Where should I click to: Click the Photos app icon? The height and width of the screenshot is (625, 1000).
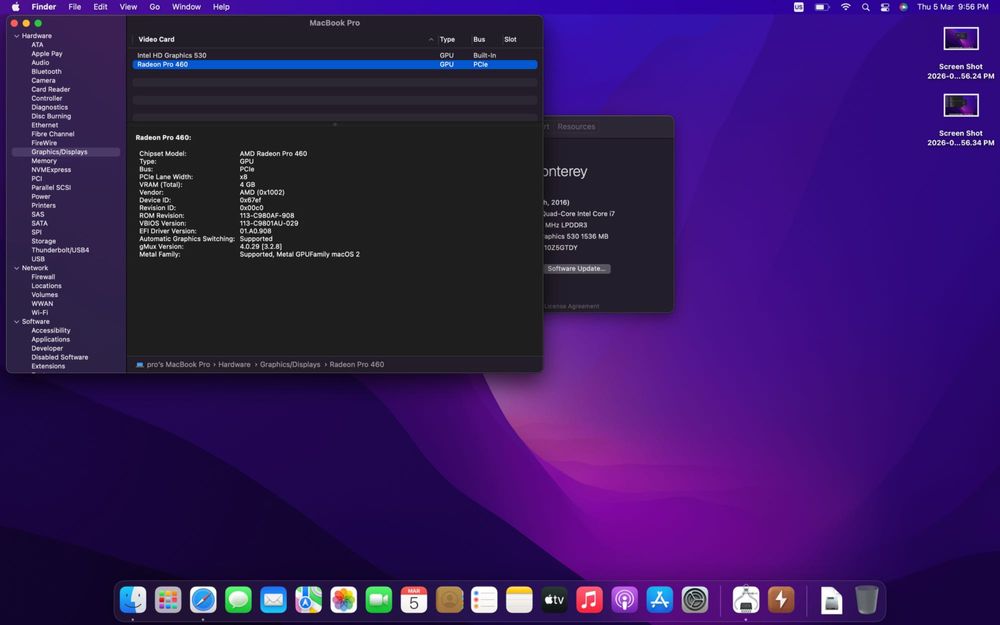point(343,600)
